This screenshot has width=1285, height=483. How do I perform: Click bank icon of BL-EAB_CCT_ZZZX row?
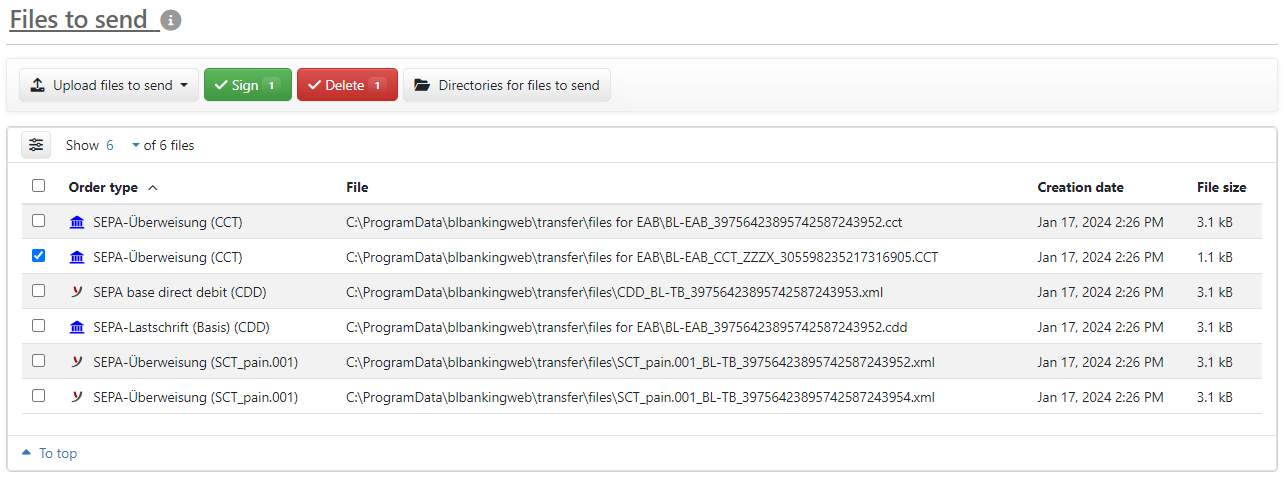tap(77, 257)
